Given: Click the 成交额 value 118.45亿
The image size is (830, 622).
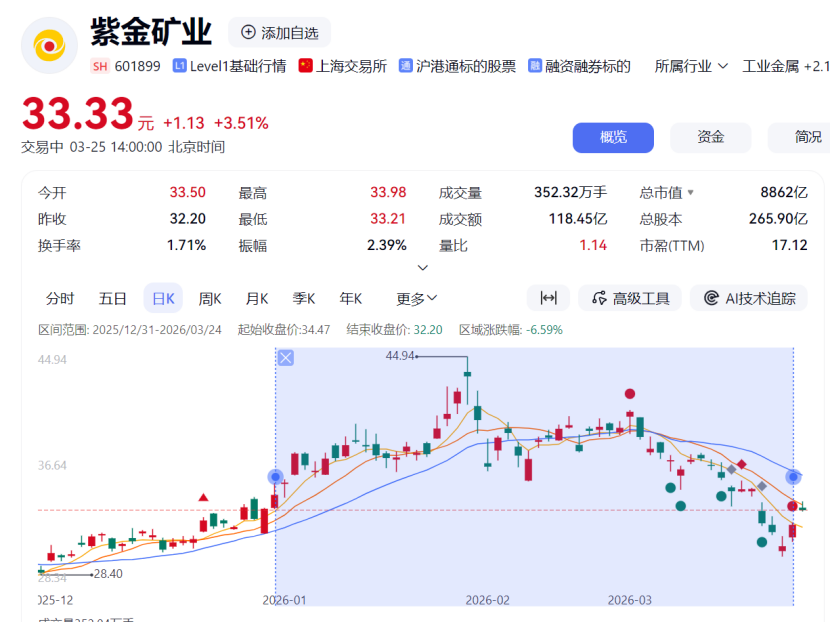Looking at the screenshot, I should [578, 219].
